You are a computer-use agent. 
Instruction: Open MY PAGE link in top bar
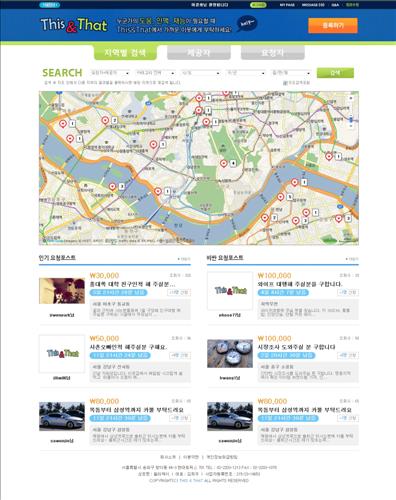click(287, 5)
